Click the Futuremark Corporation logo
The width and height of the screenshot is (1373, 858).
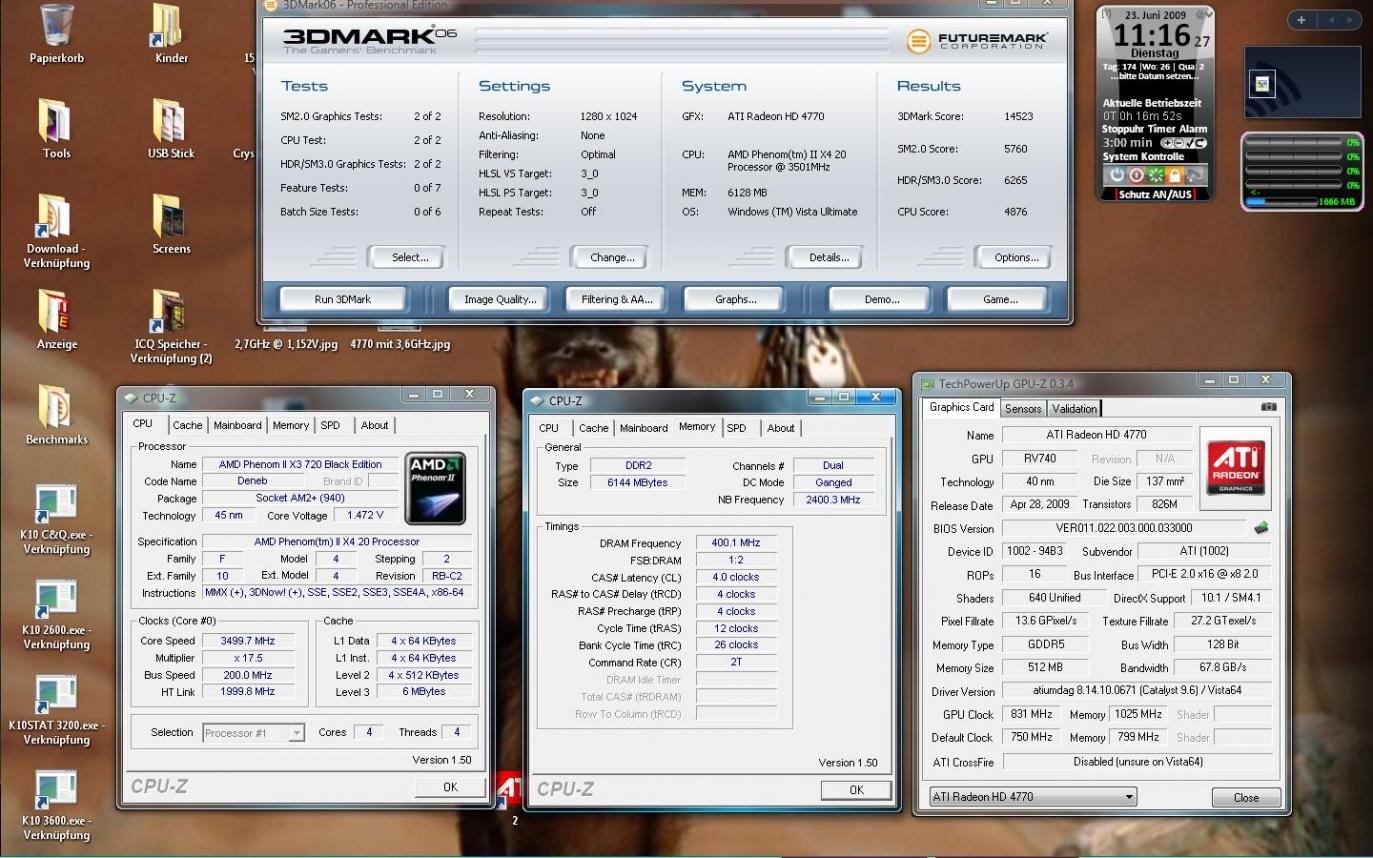point(977,41)
